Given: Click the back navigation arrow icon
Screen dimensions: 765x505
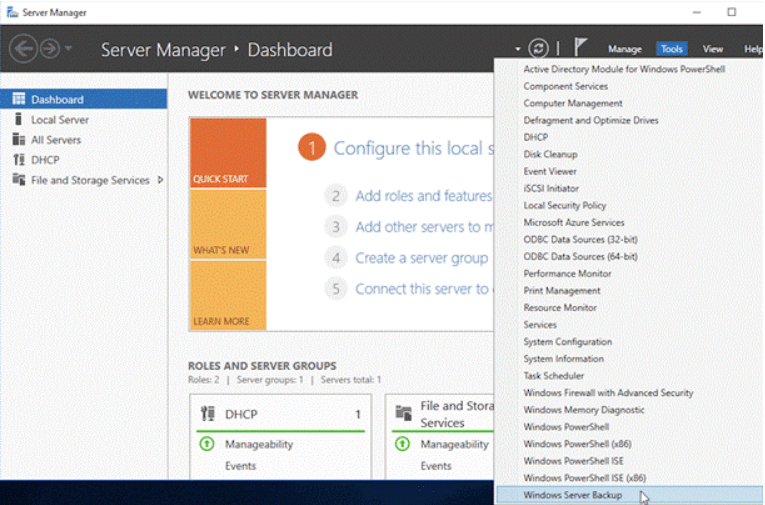Looking at the screenshot, I should pyautogui.click(x=23, y=49).
